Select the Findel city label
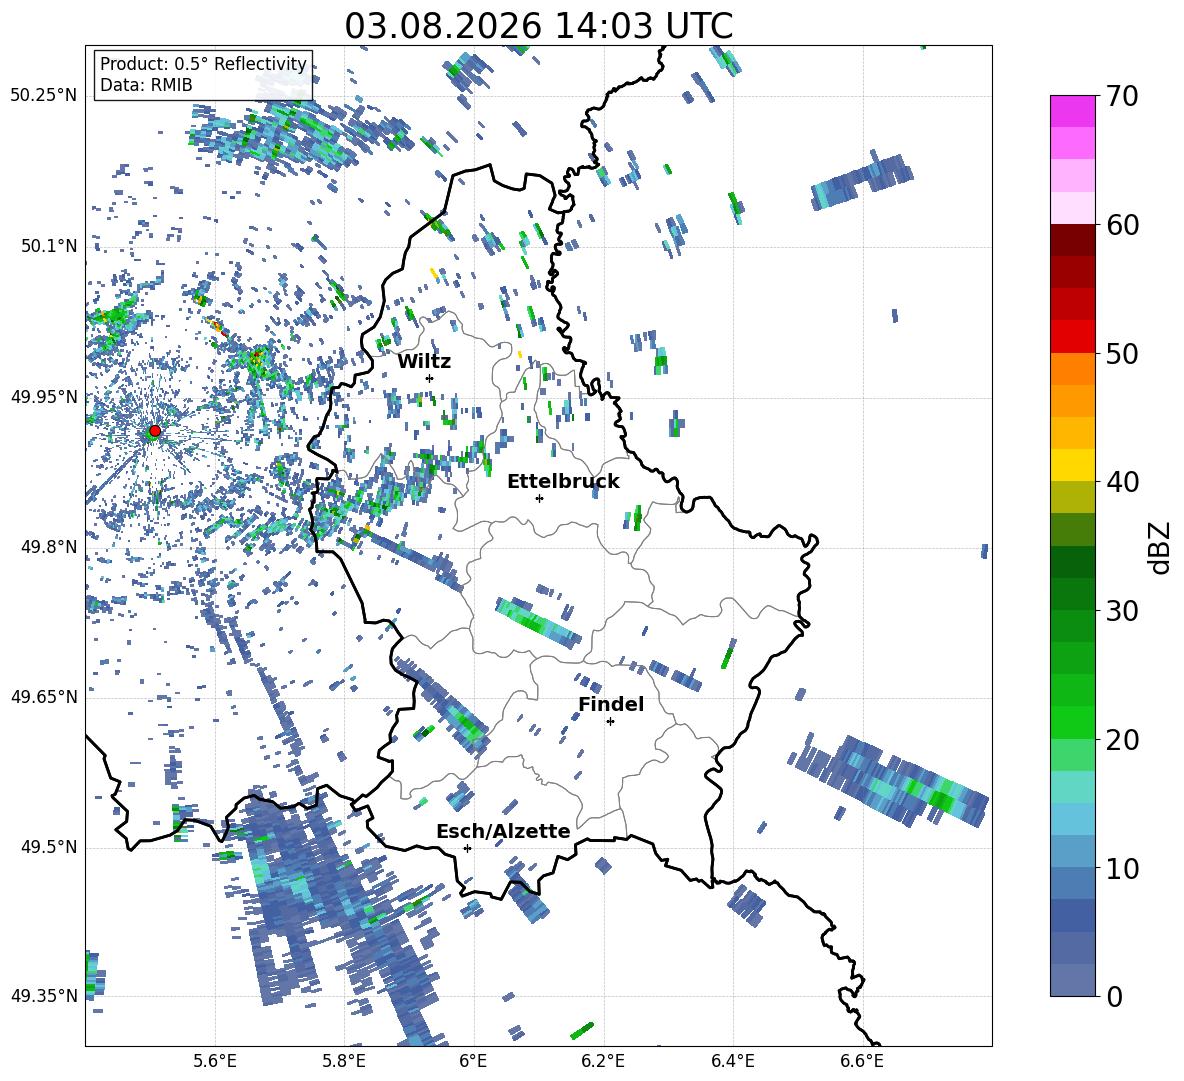This screenshot has height=1081, width=1184. 611,704
